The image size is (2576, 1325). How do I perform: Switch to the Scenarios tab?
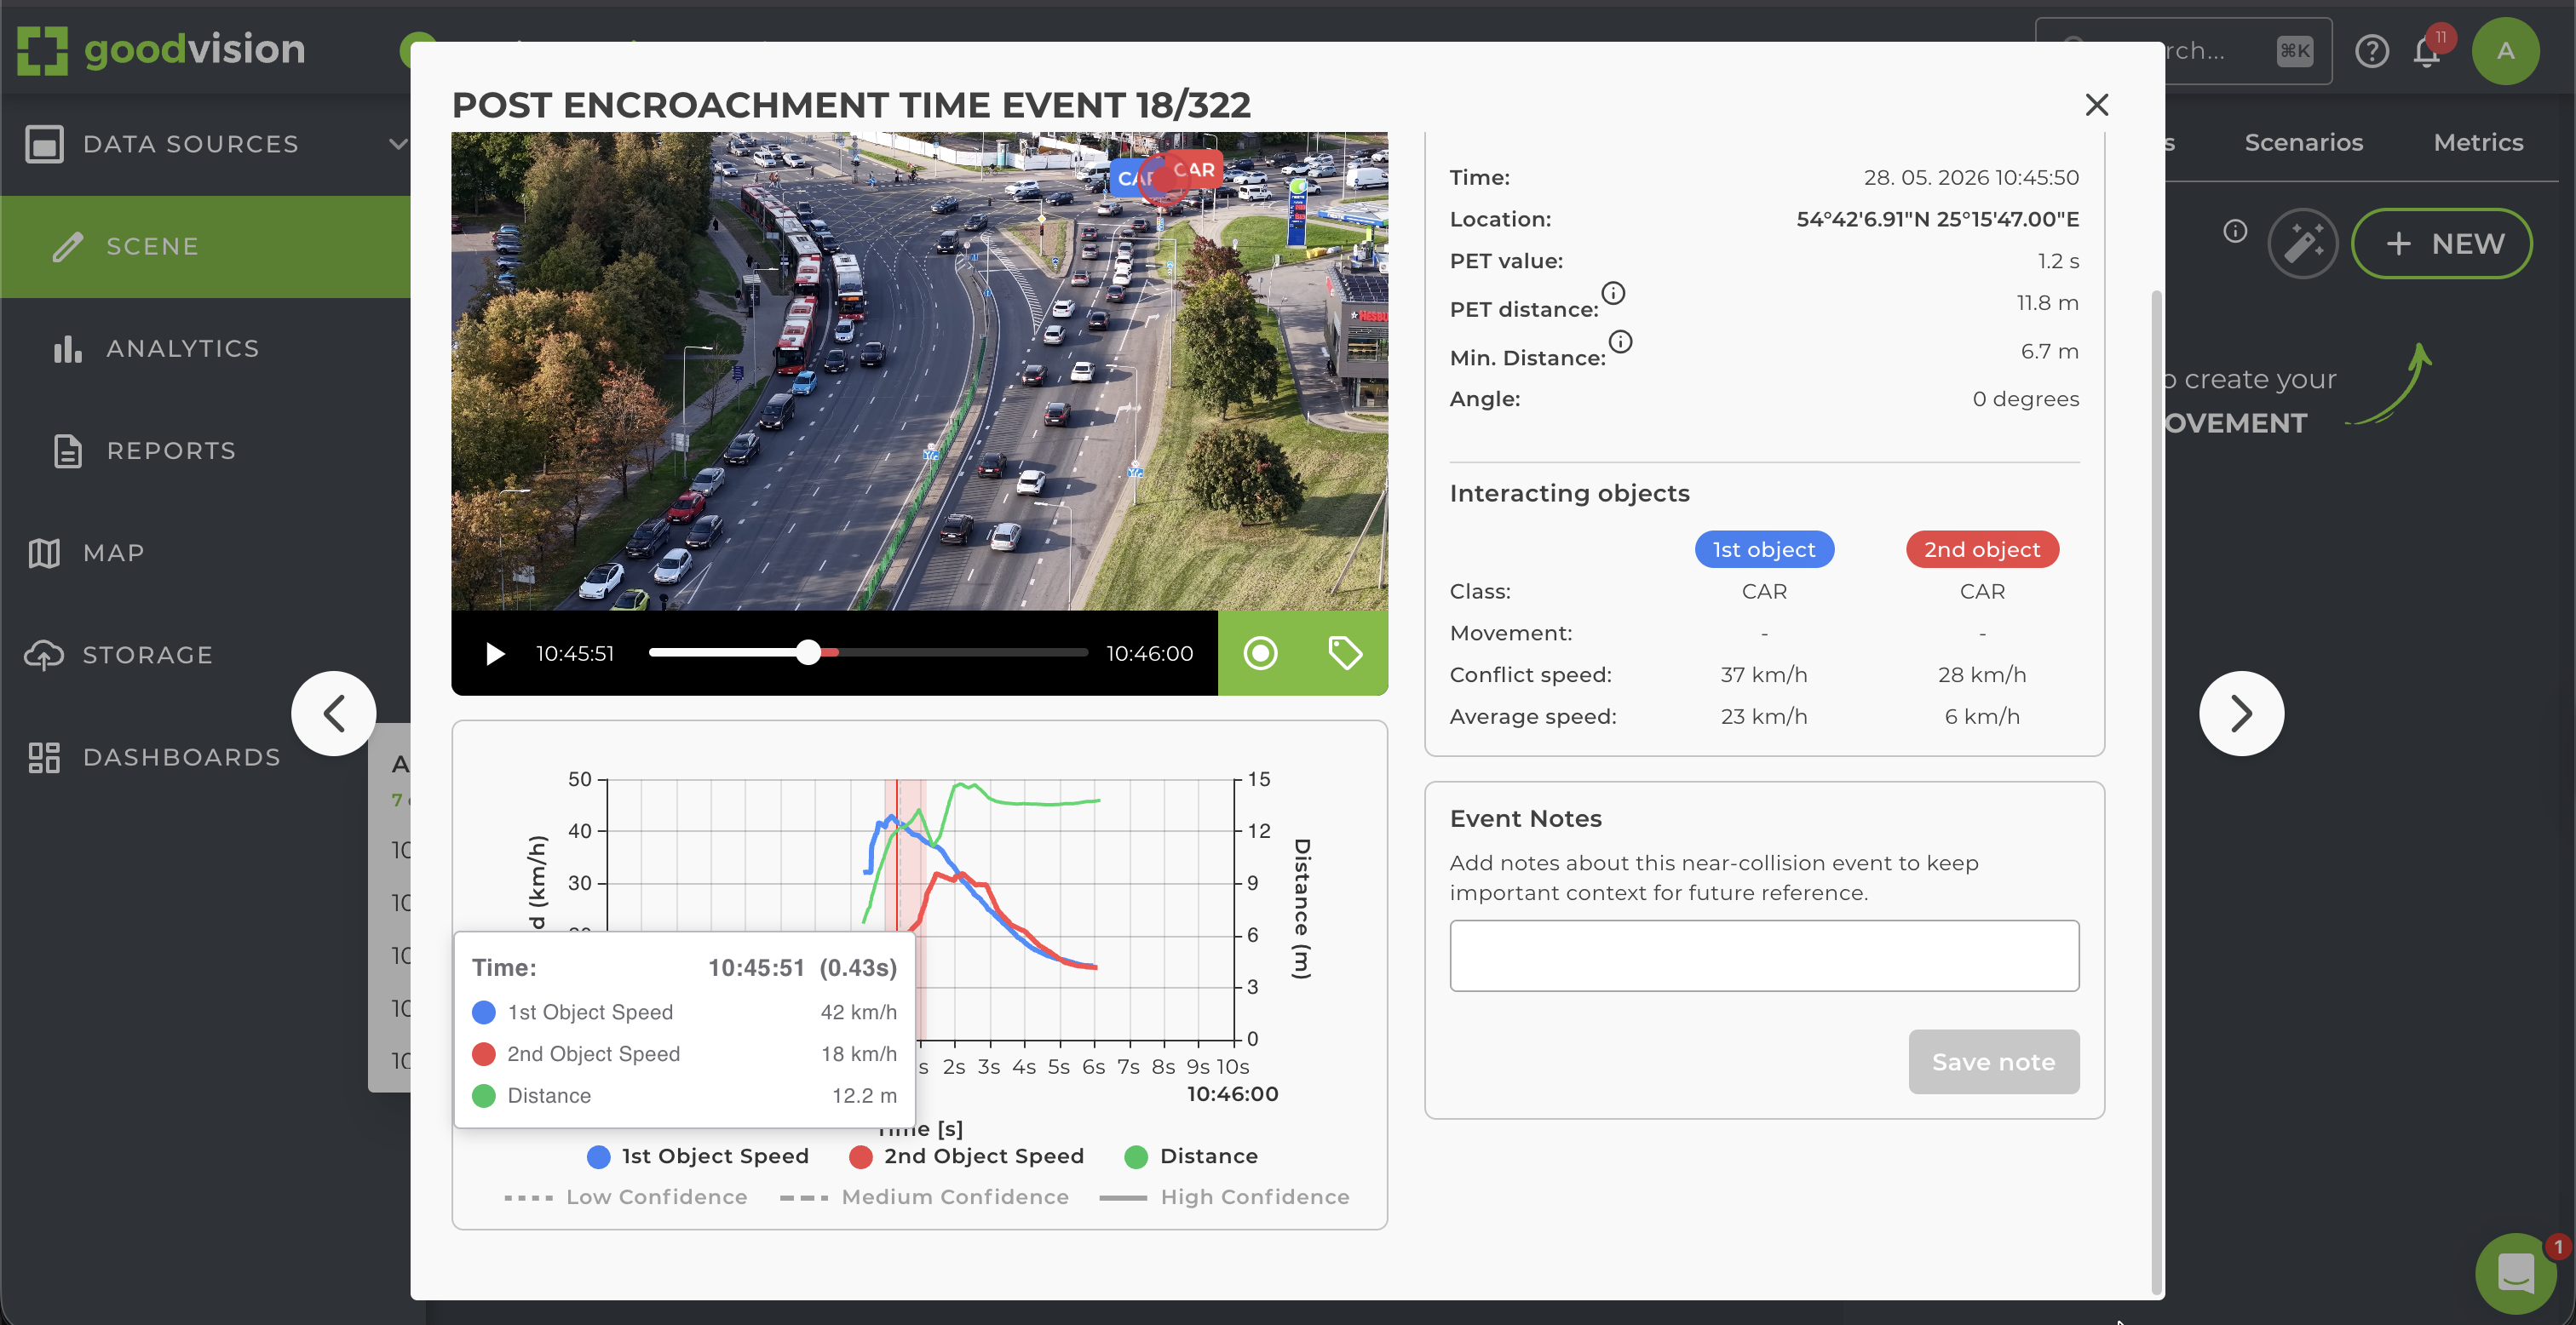(2303, 143)
